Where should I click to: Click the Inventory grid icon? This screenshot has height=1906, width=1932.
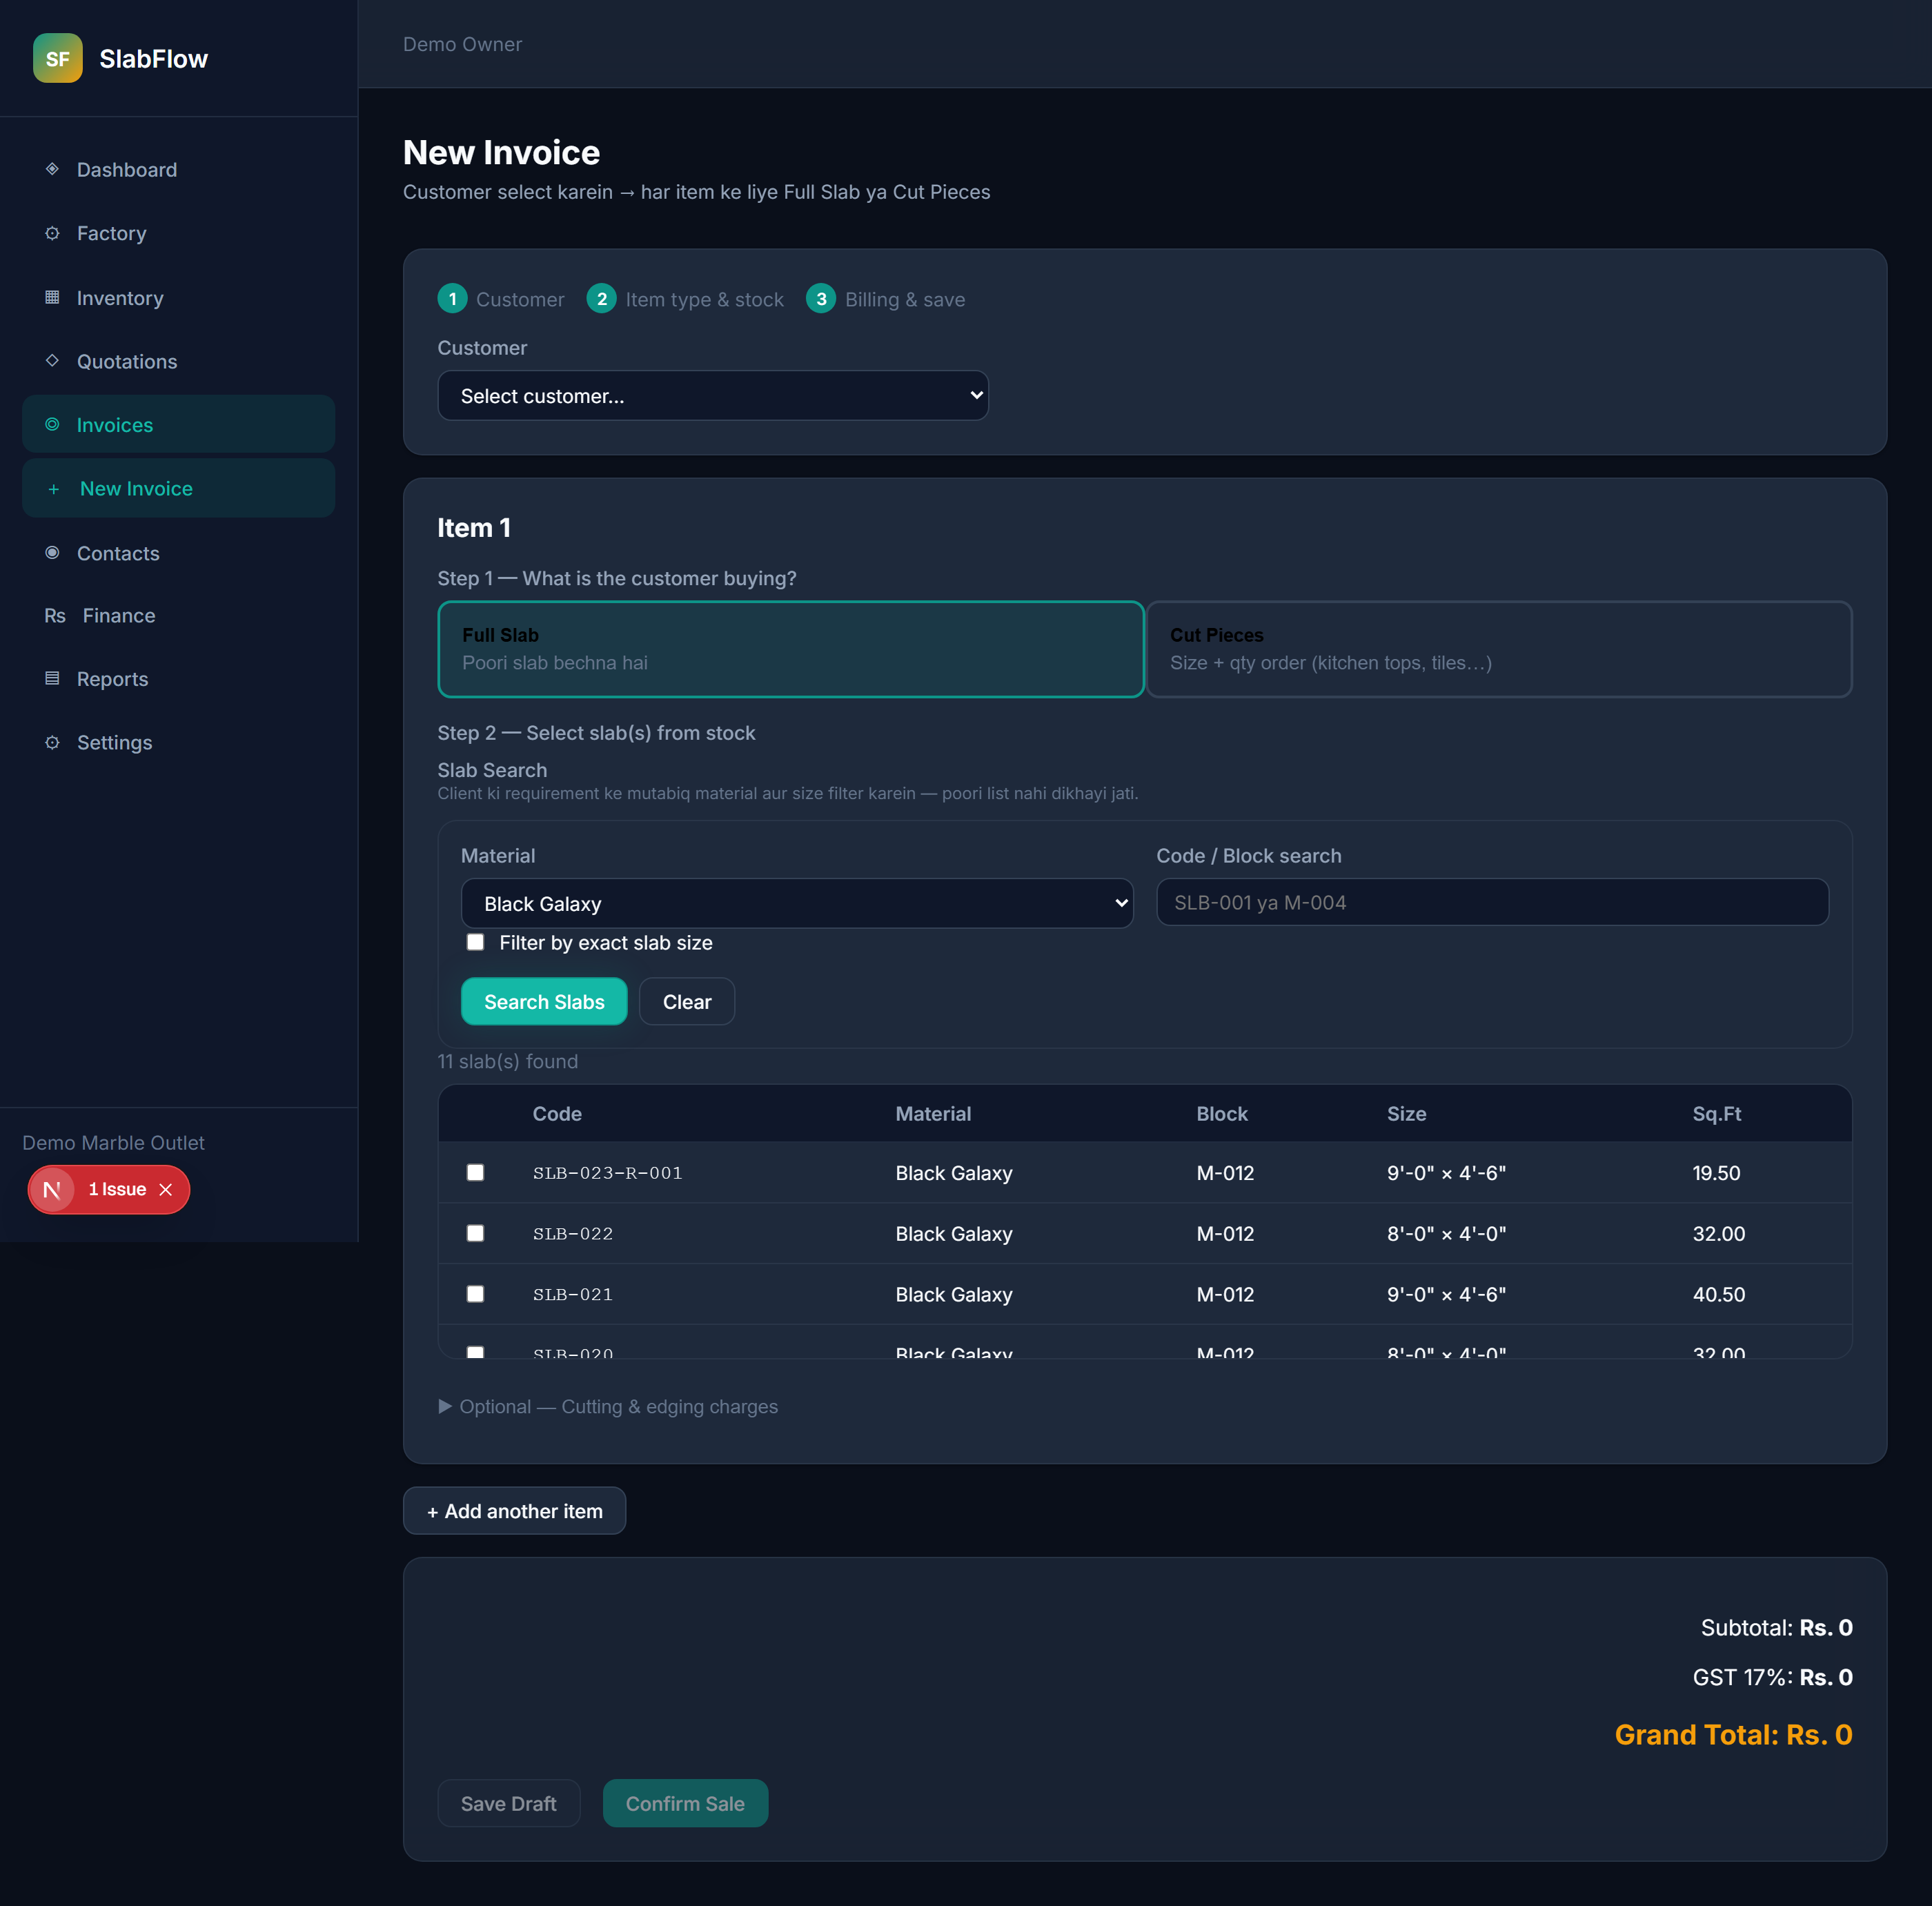click(52, 297)
